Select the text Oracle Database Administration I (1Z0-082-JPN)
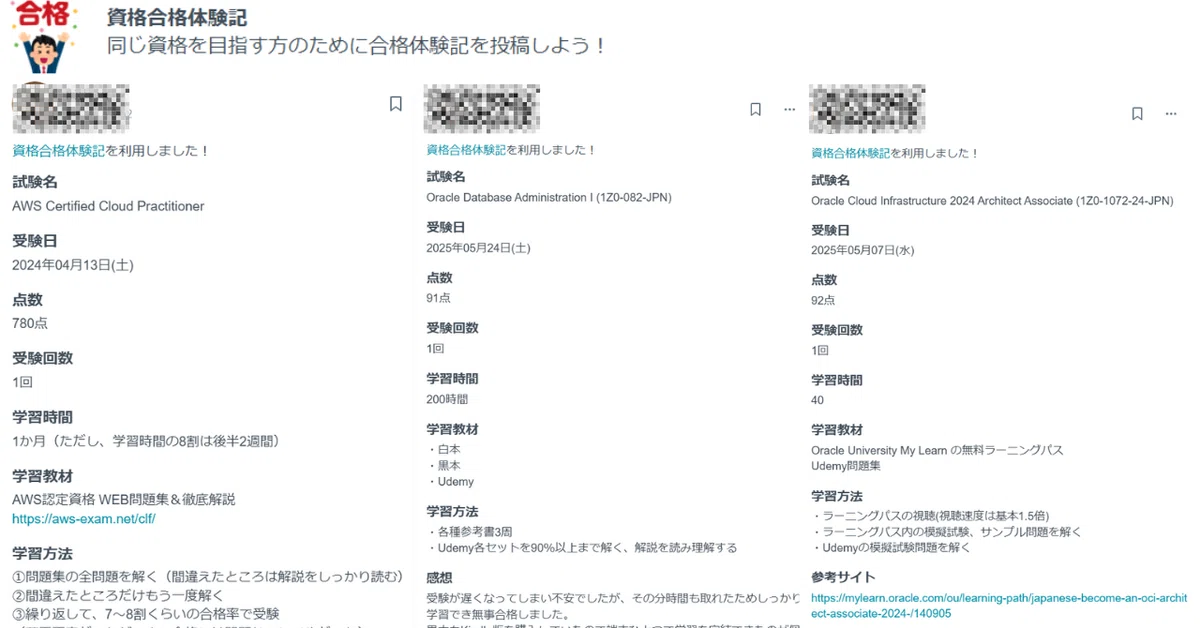1200x628 pixels. pyautogui.click(x=549, y=198)
